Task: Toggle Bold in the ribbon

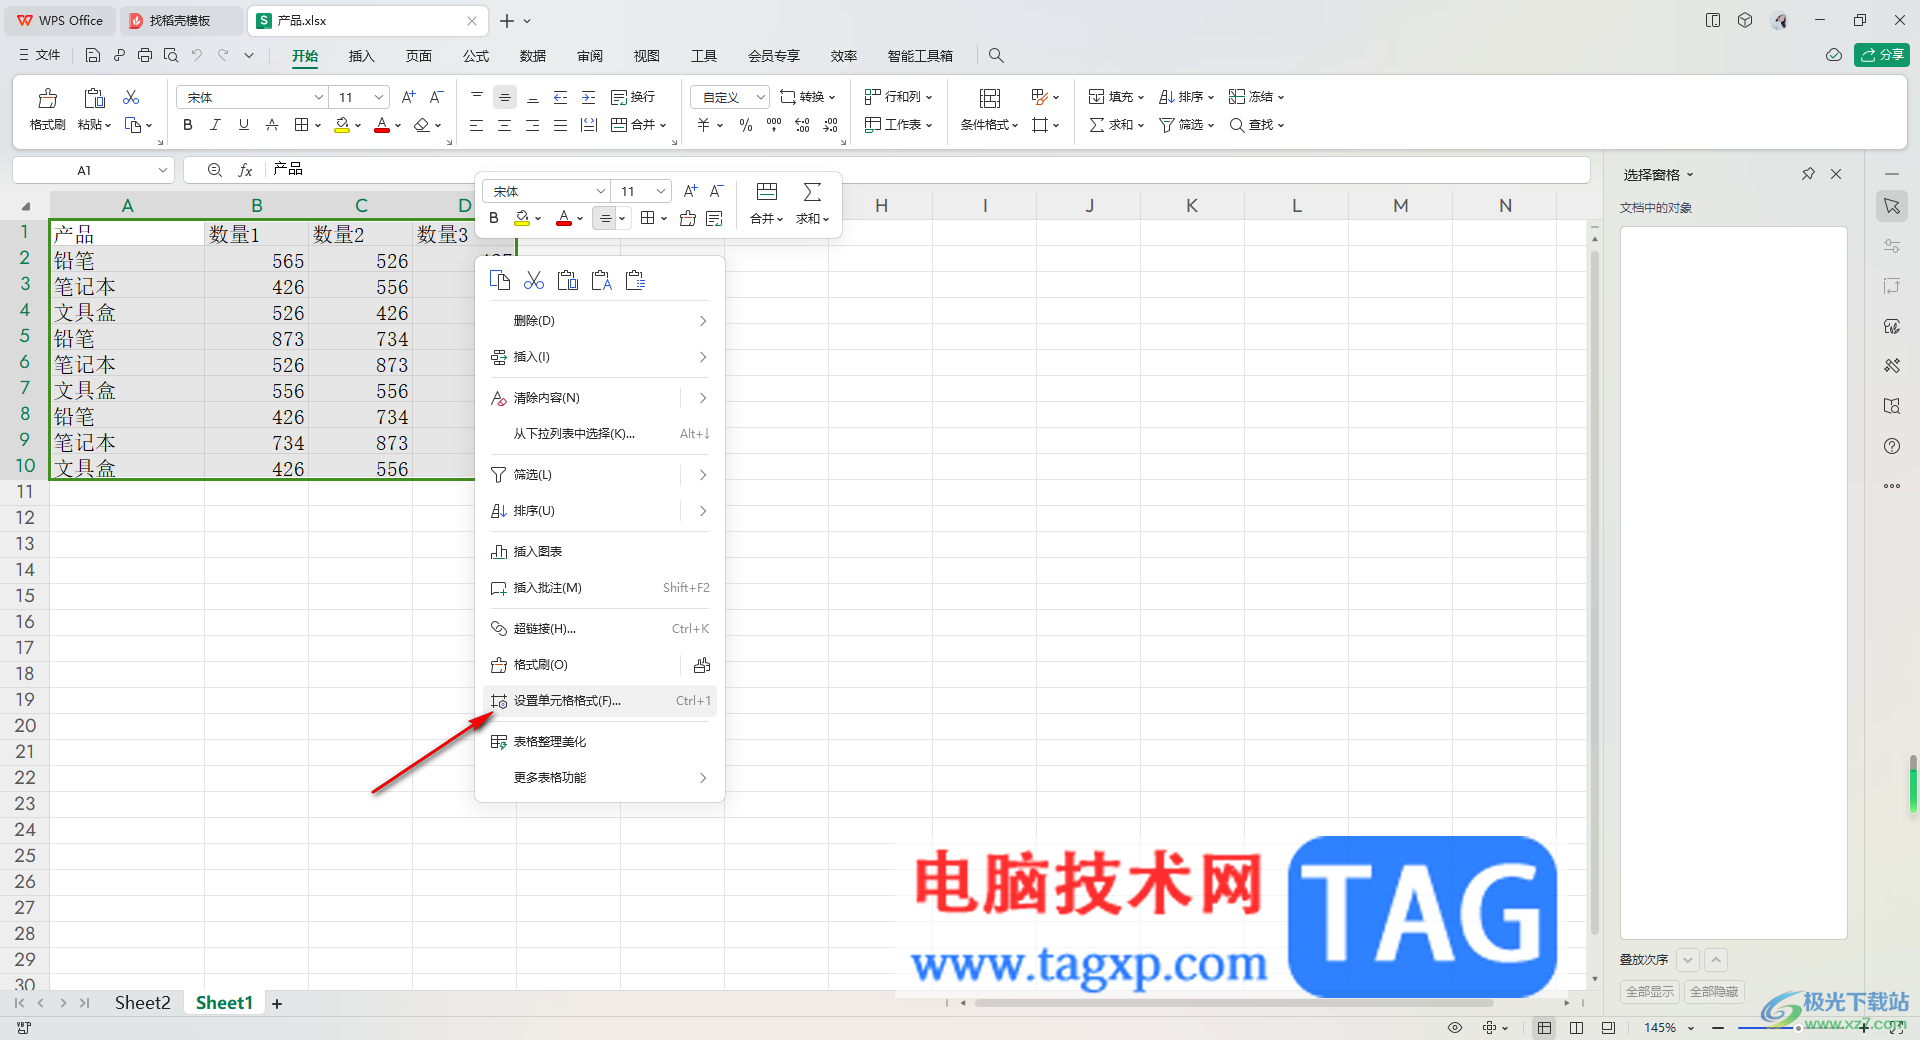Action: pyautogui.click(x=187, y=125)
